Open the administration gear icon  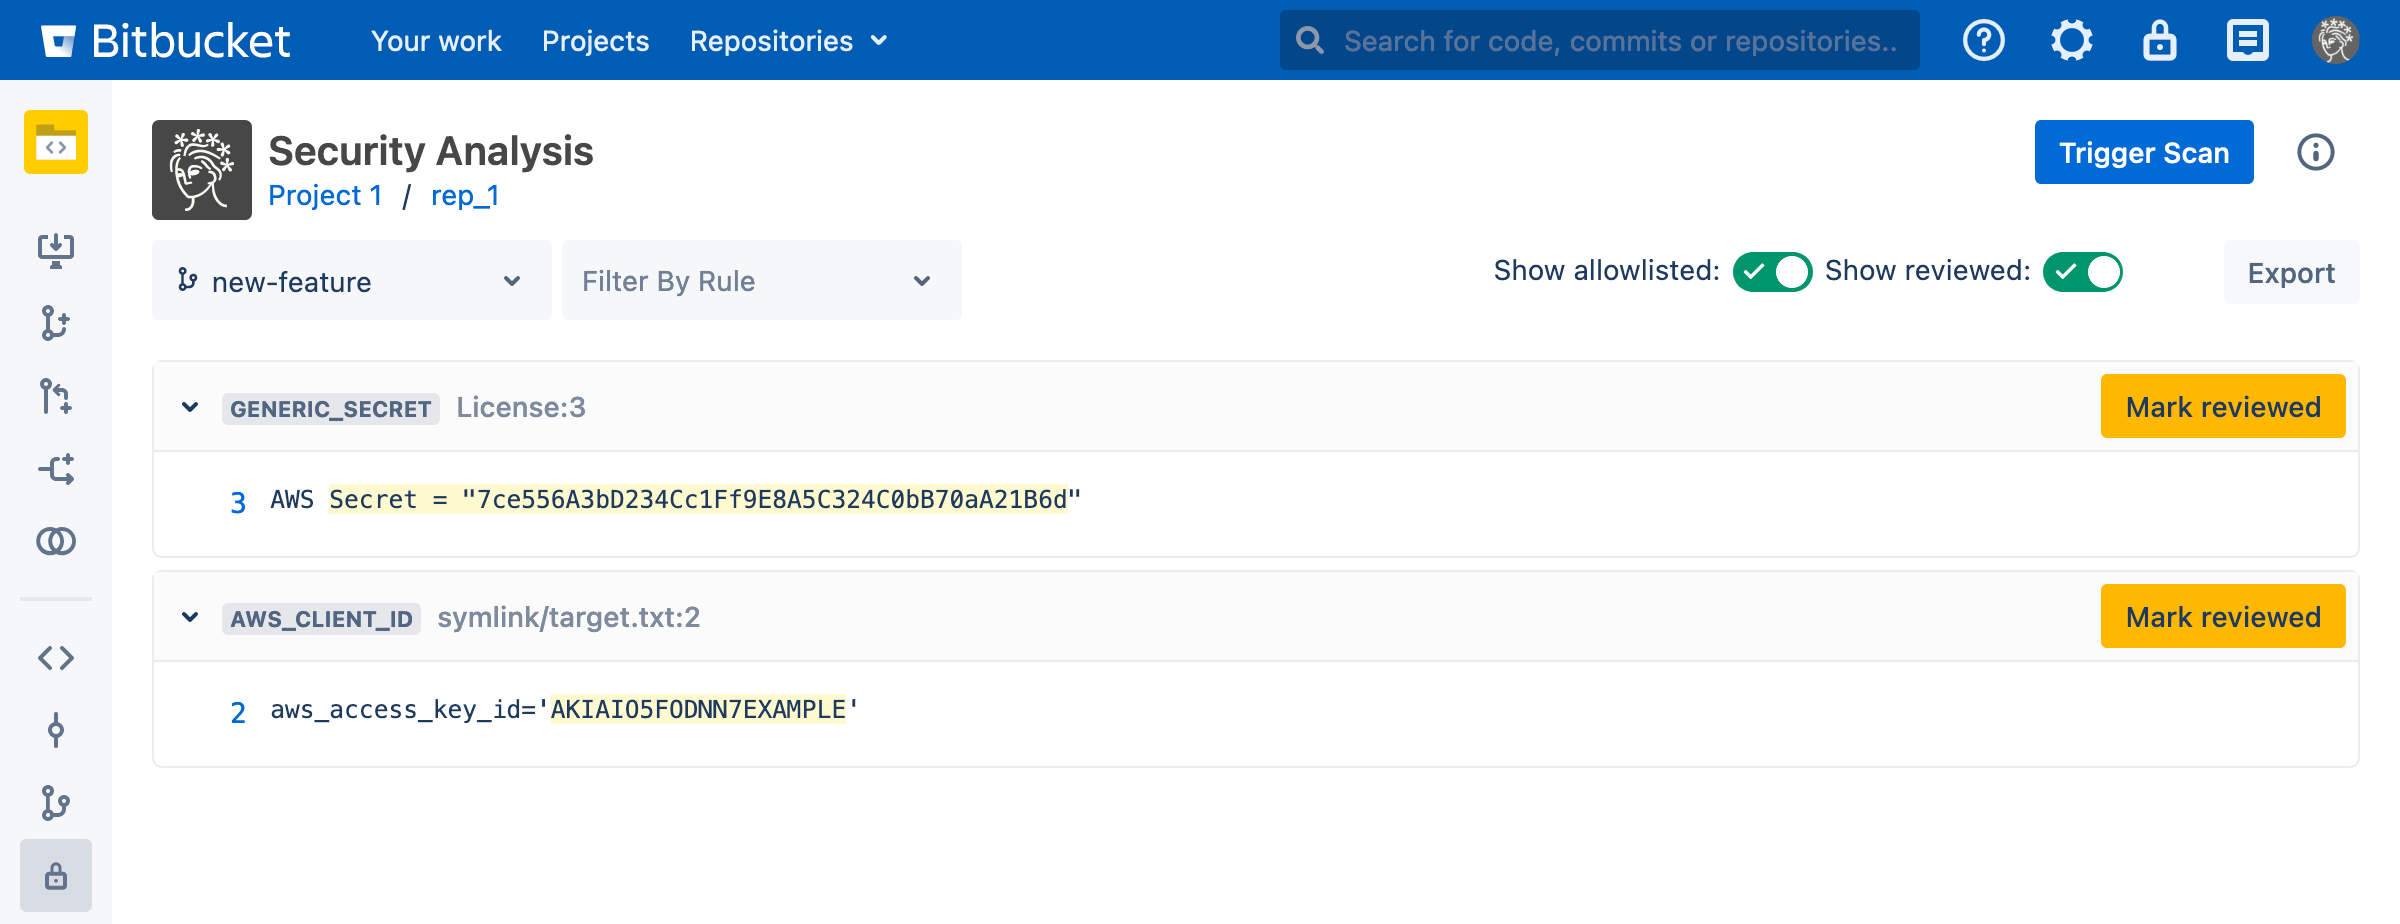2071,41
